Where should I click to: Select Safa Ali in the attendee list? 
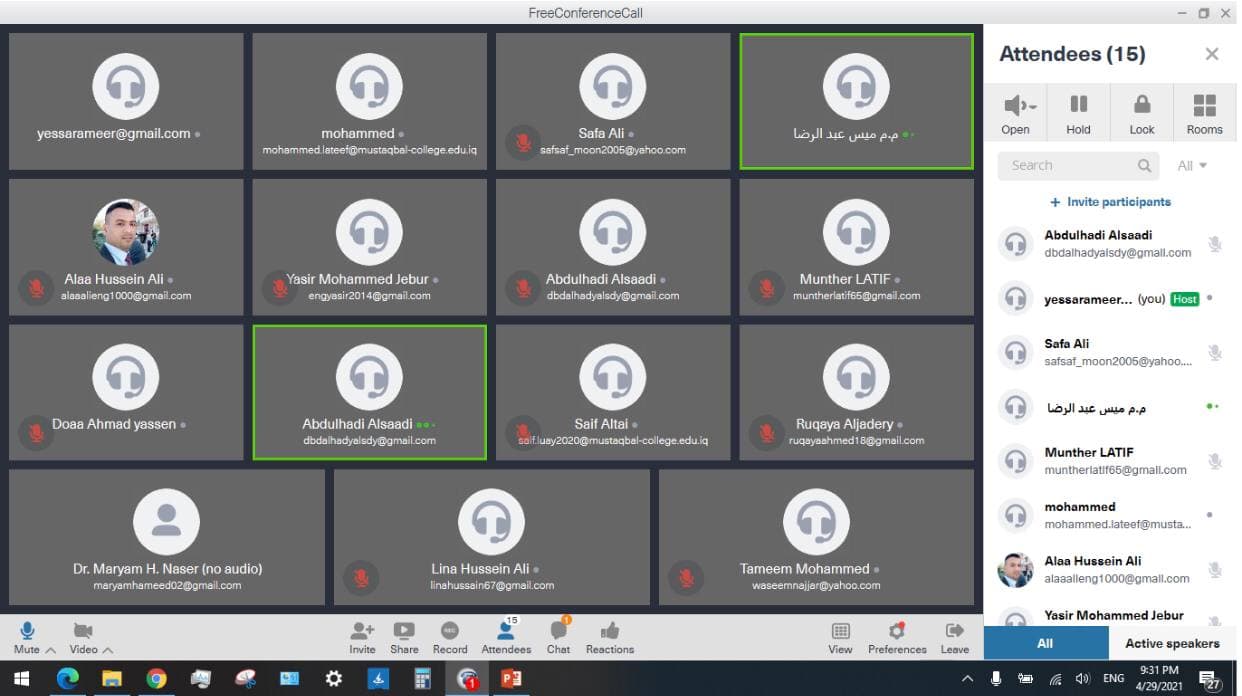point(1110,352)
